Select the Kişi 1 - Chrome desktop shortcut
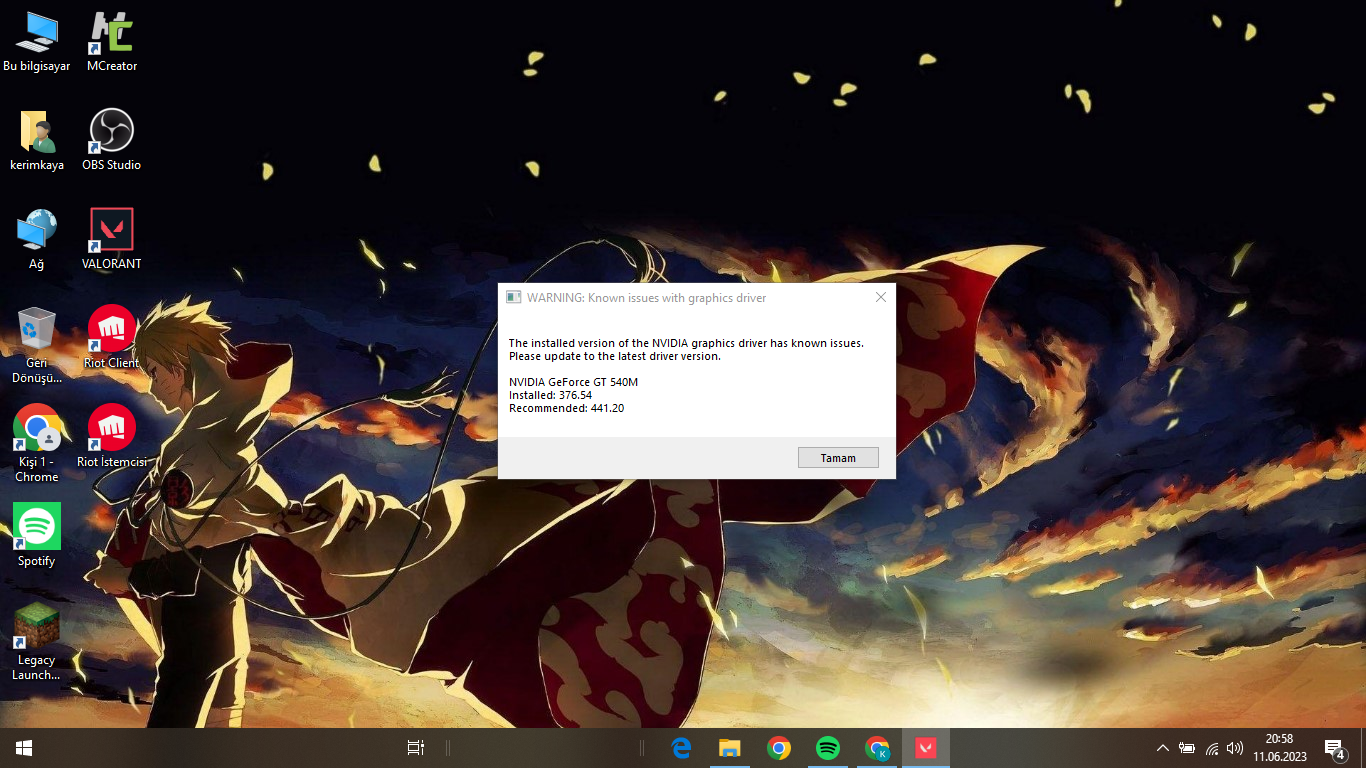 click(x=37, y=444)
